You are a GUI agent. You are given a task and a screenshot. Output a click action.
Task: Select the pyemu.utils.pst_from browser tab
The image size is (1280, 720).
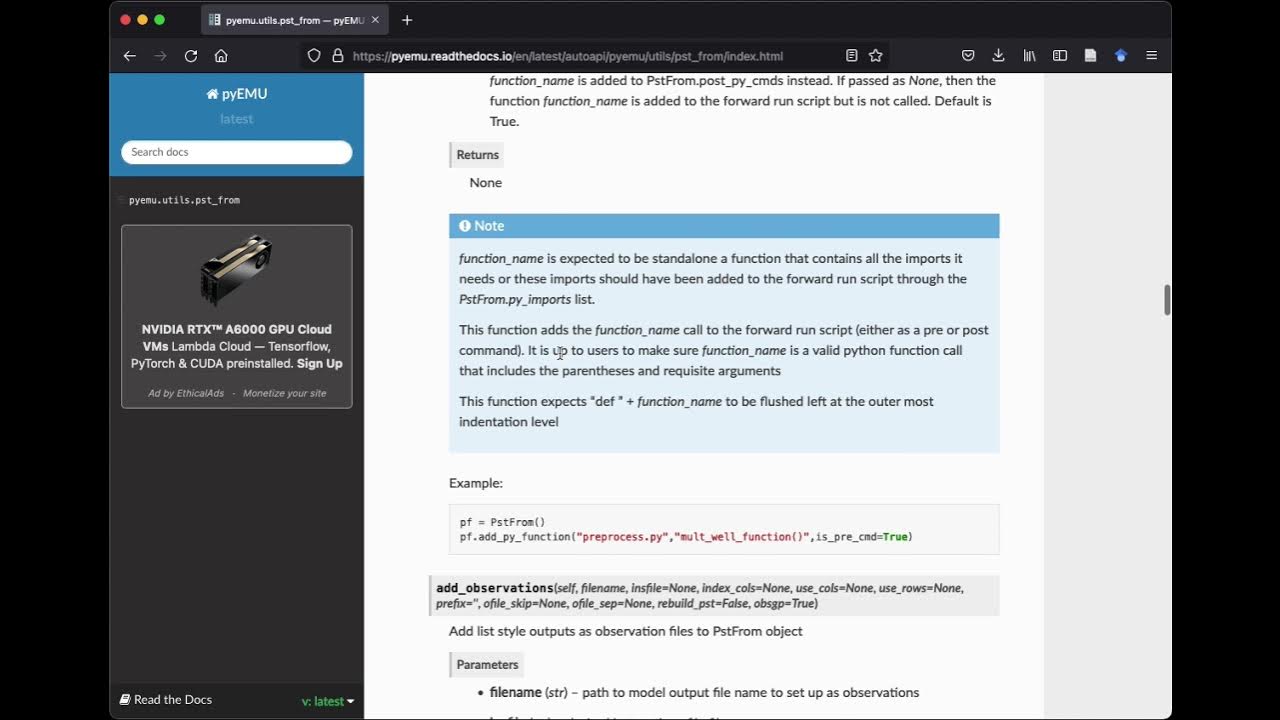(288, 20)
